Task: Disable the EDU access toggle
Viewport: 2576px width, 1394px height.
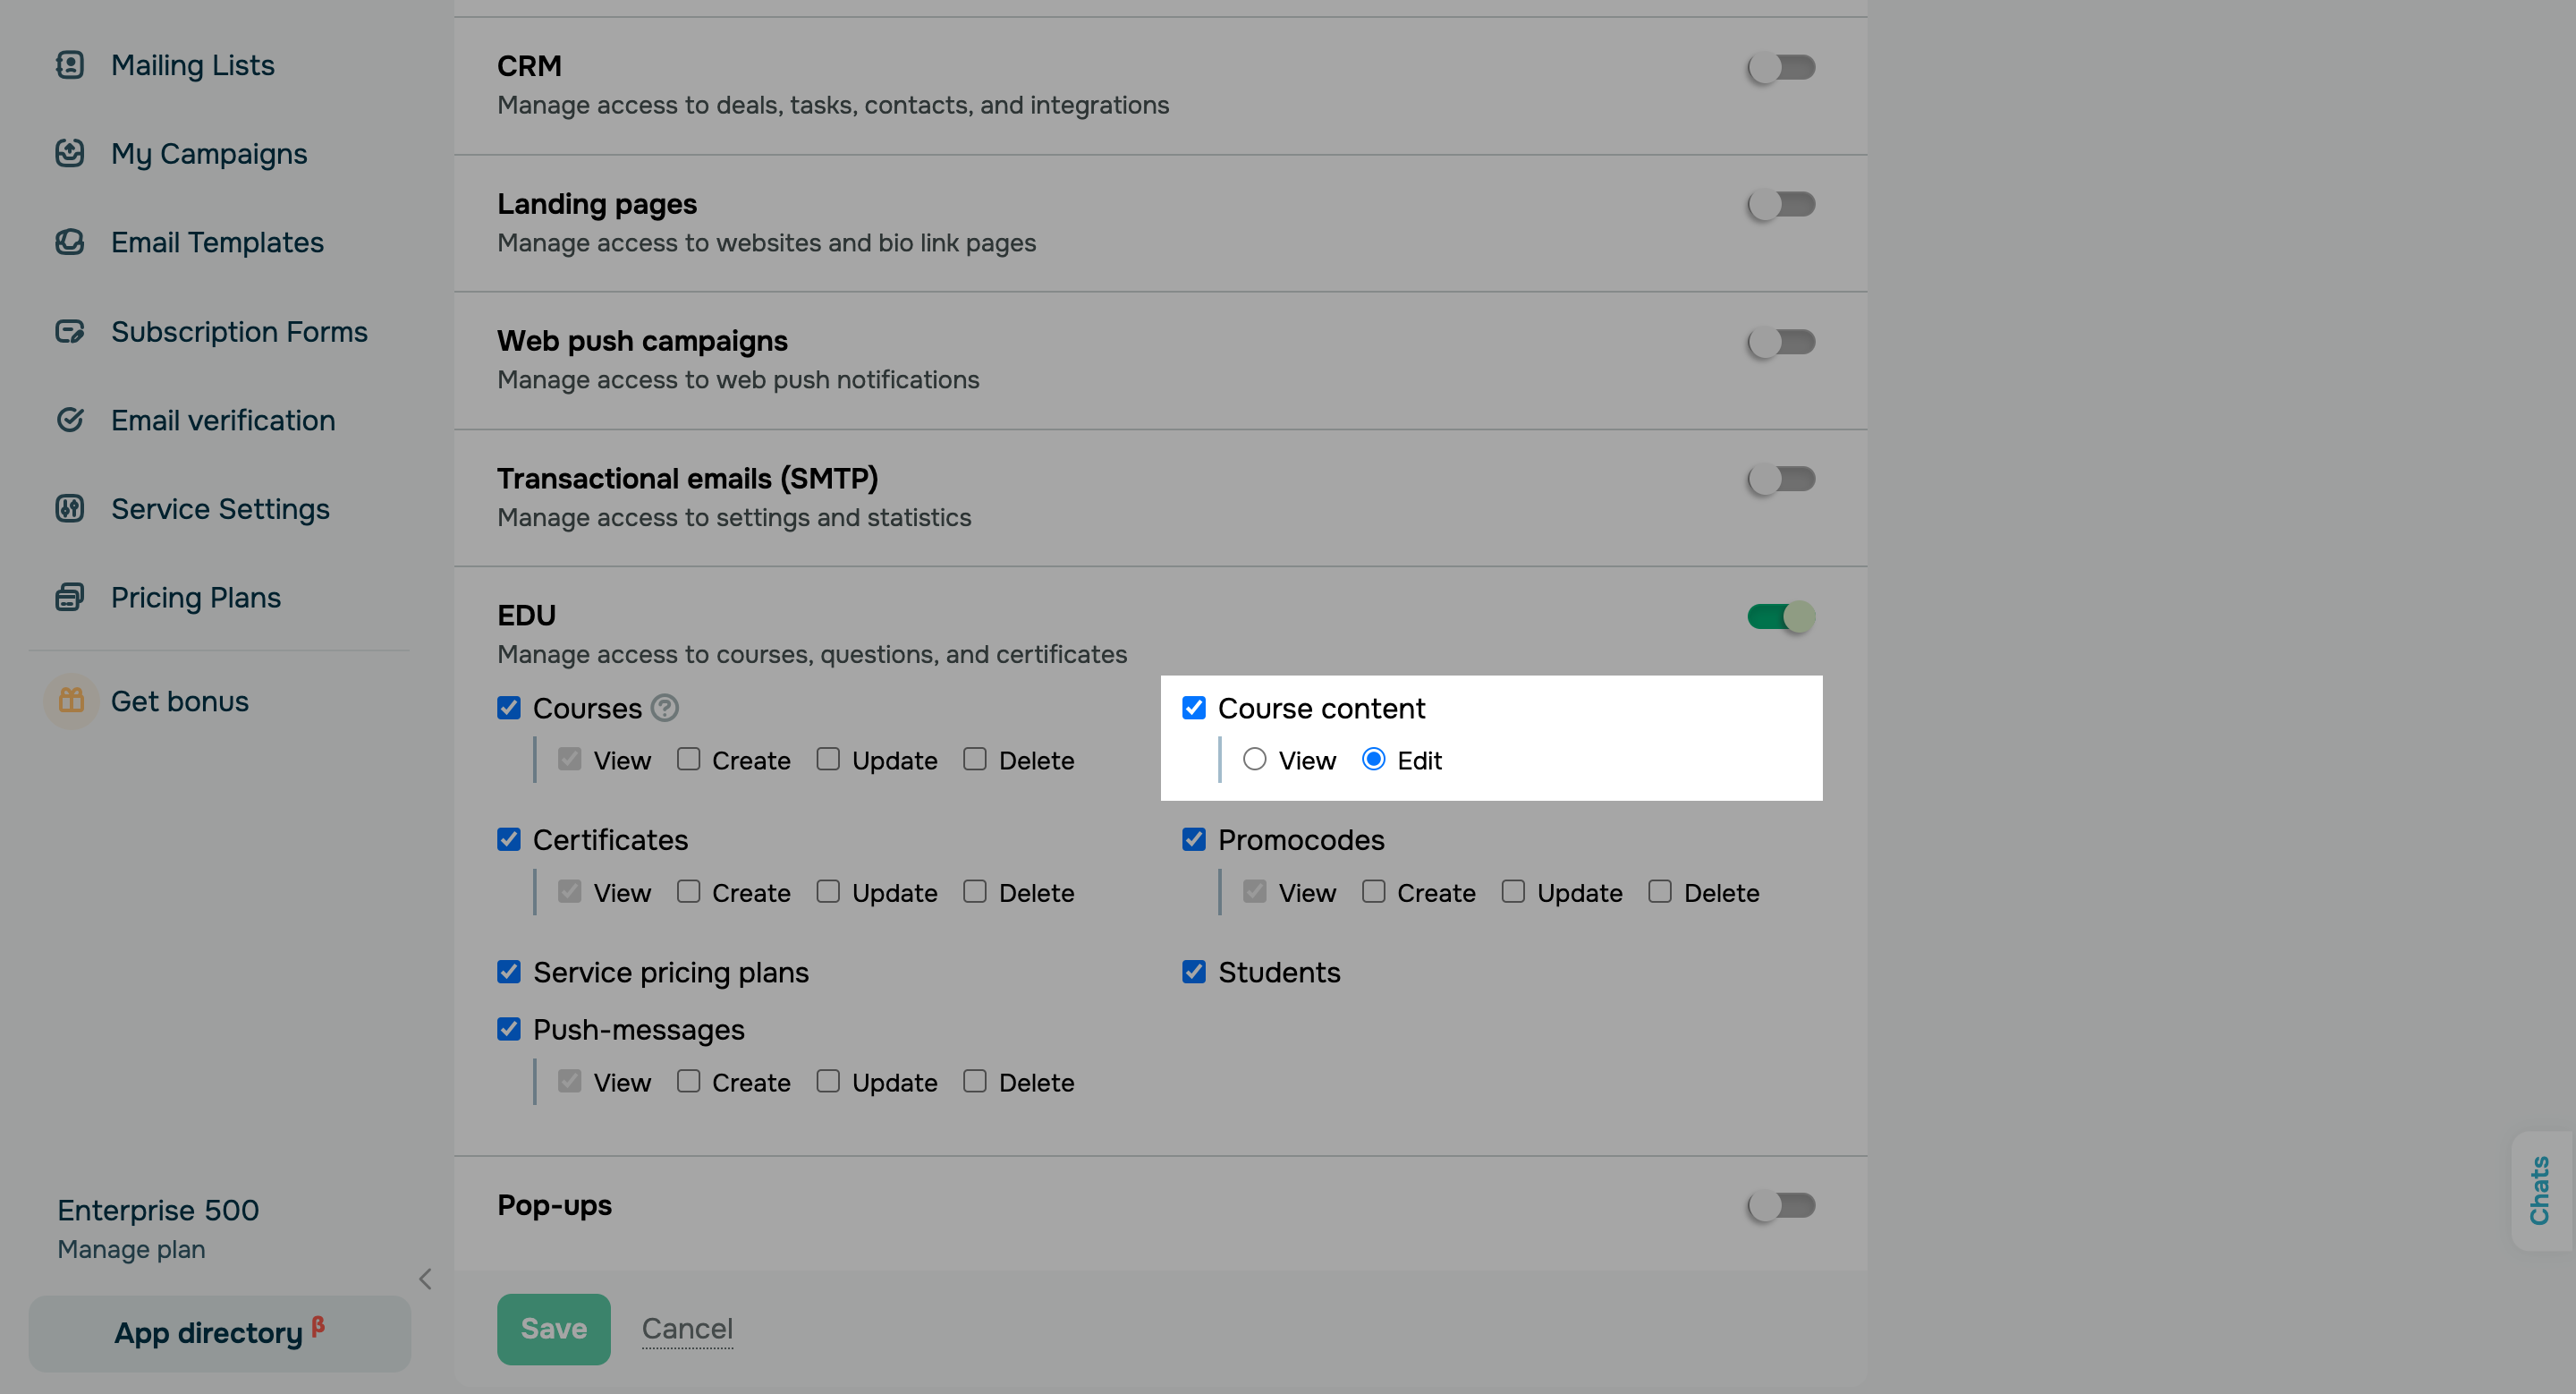Action: 1781,617
